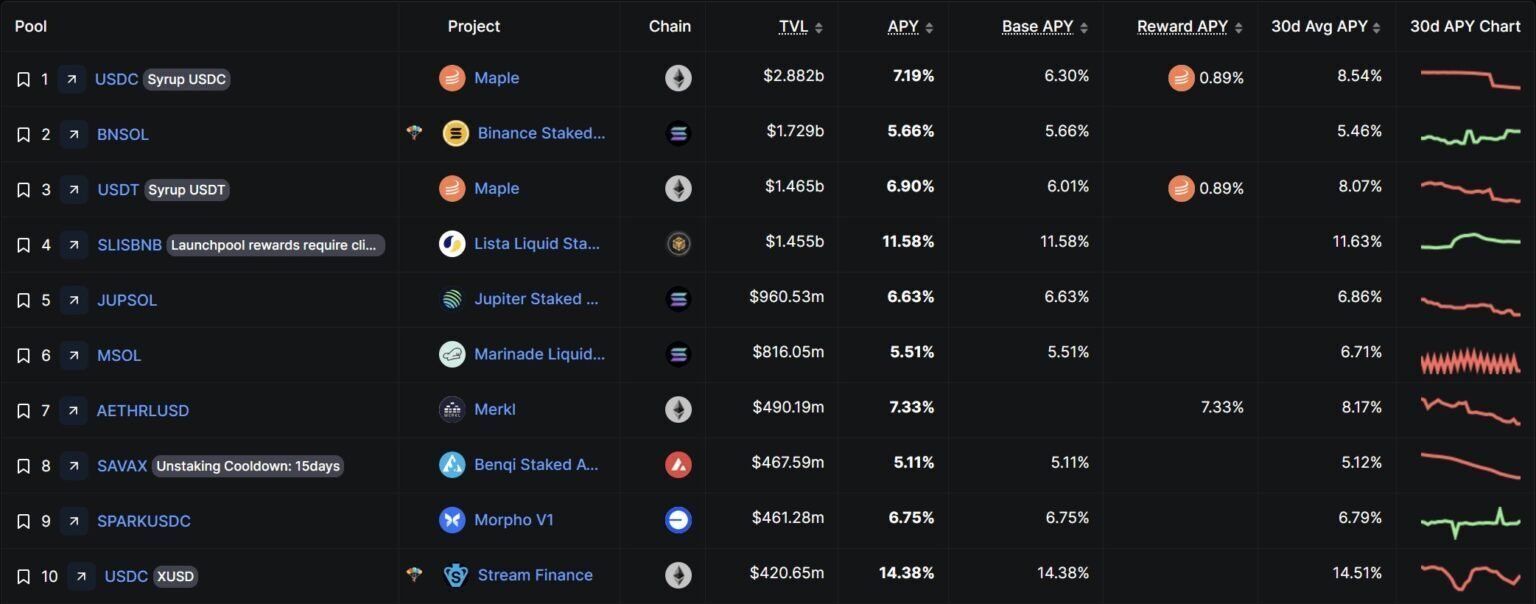Click the Avalanche chain icon for SAVAX
The width and height of the screenshot is (1536, 604).
point(678,464)
